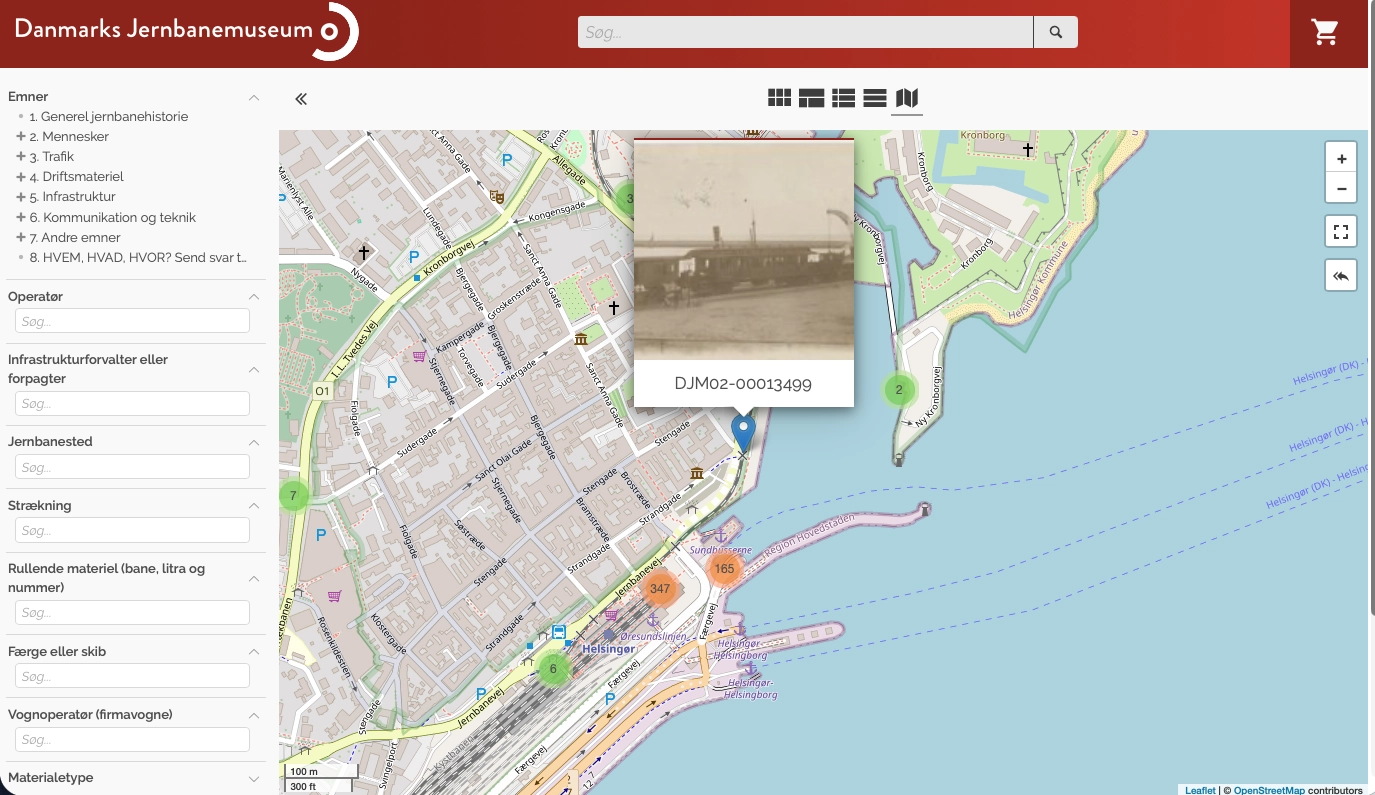This screenshot has width=1375, height=795.
Task: Zoom out of the map
Action: [x=1341, y=187]
